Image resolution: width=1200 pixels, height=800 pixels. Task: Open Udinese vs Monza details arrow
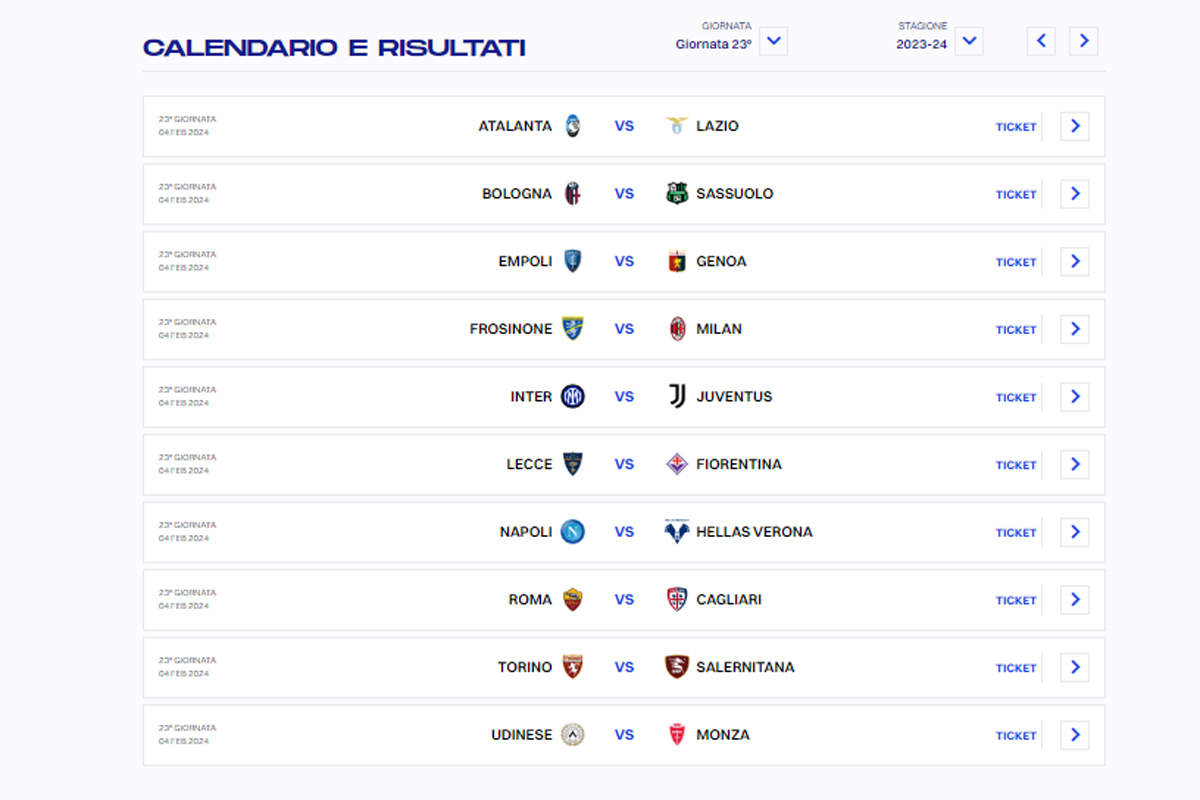pyautogui.click(x=1074, y=735)
